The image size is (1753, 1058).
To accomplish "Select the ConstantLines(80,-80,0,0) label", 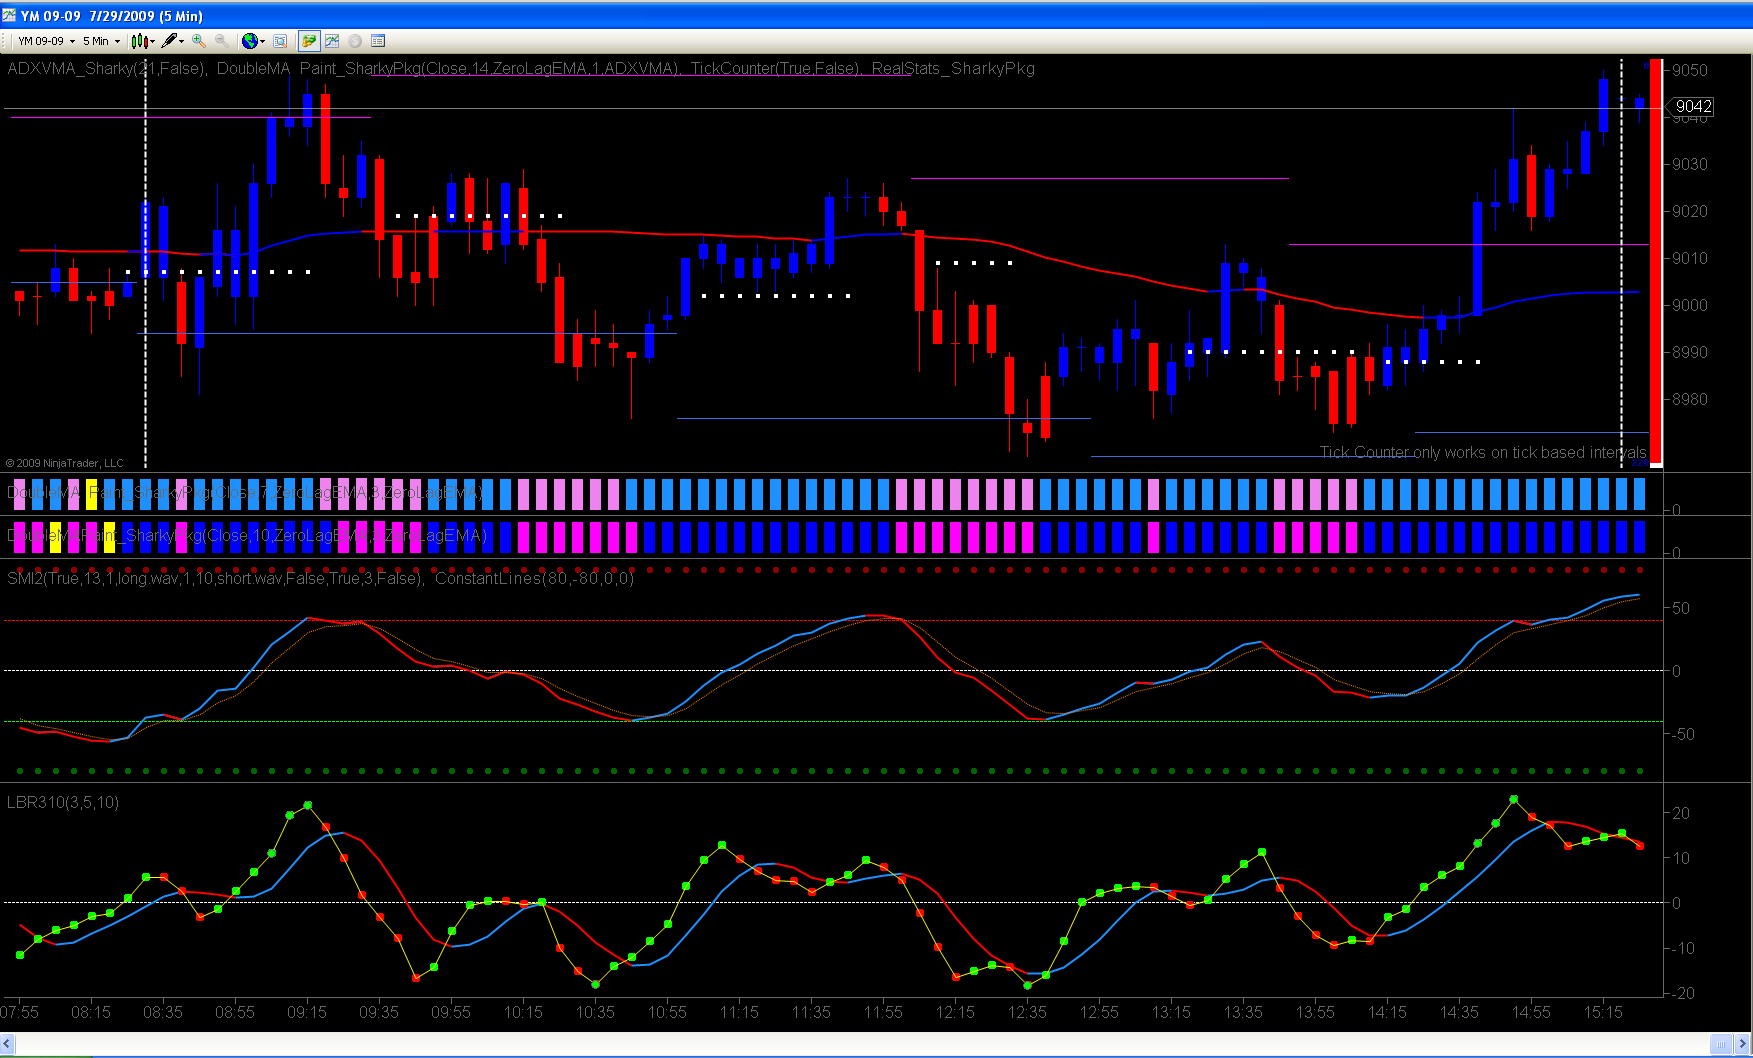I will click(x=534, y=578).
